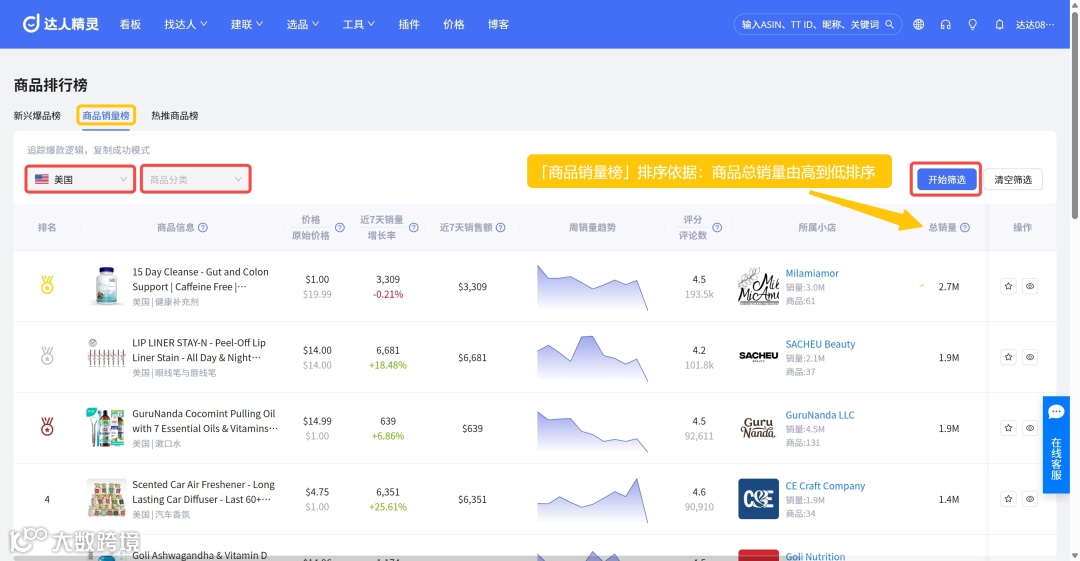The image size is (1080, 561).
Task: Click CE Craft Company shop logo
Action: pos(758,499)
